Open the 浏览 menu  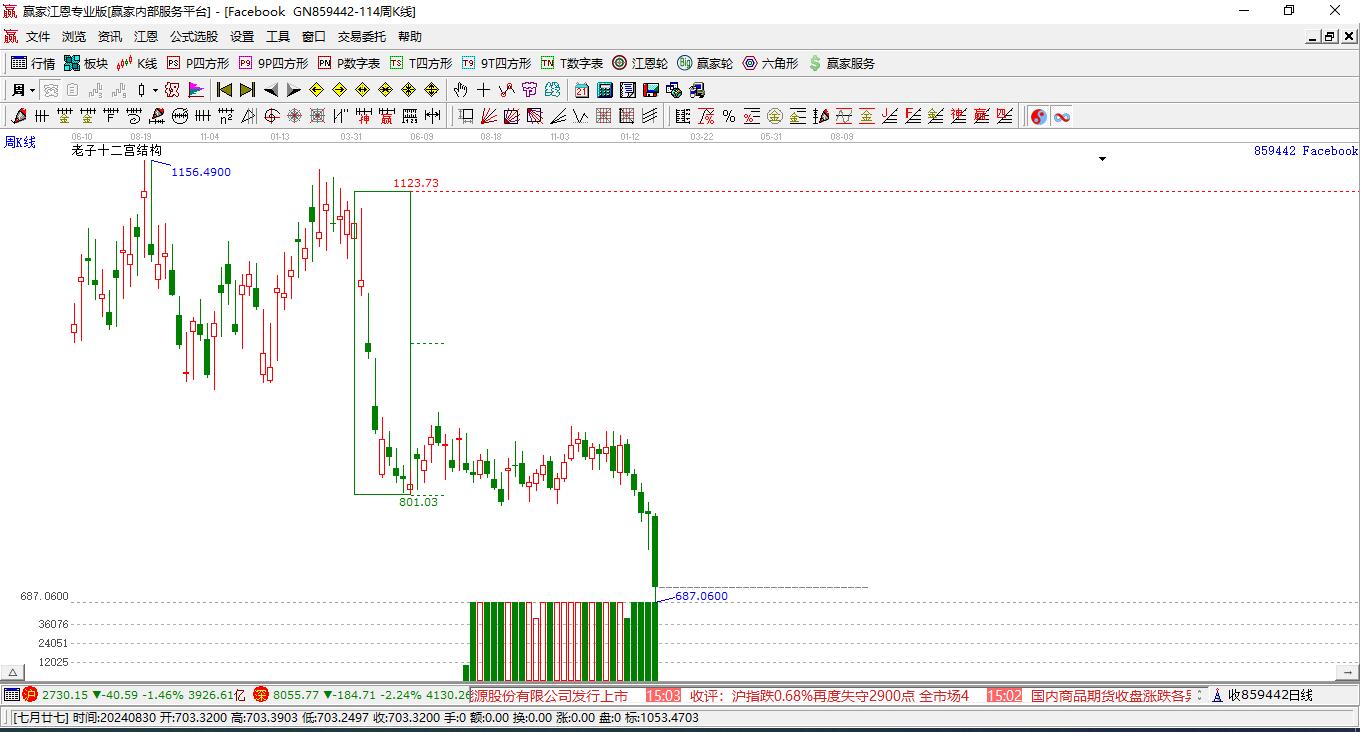tap(74, 37)
